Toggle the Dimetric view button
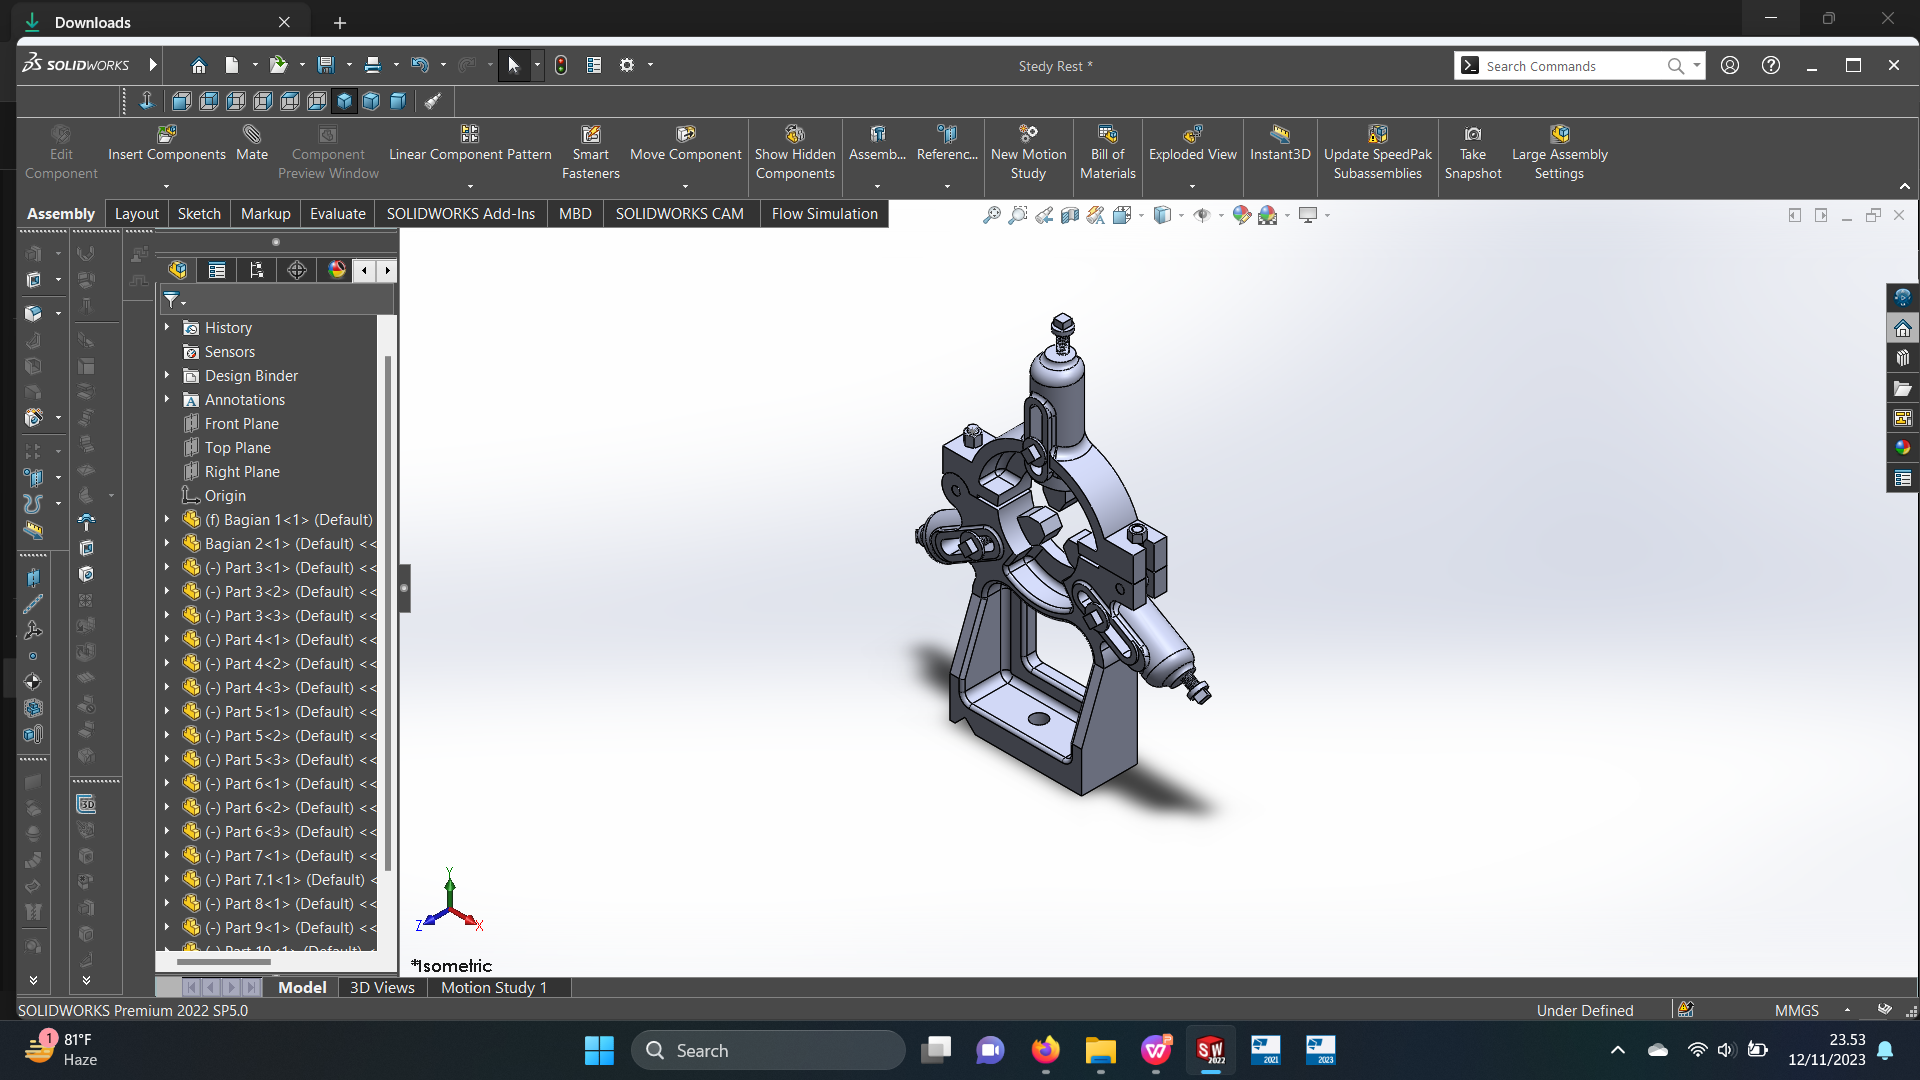The width and height of the screenshot is (1920, 1080). pos(398,101)
